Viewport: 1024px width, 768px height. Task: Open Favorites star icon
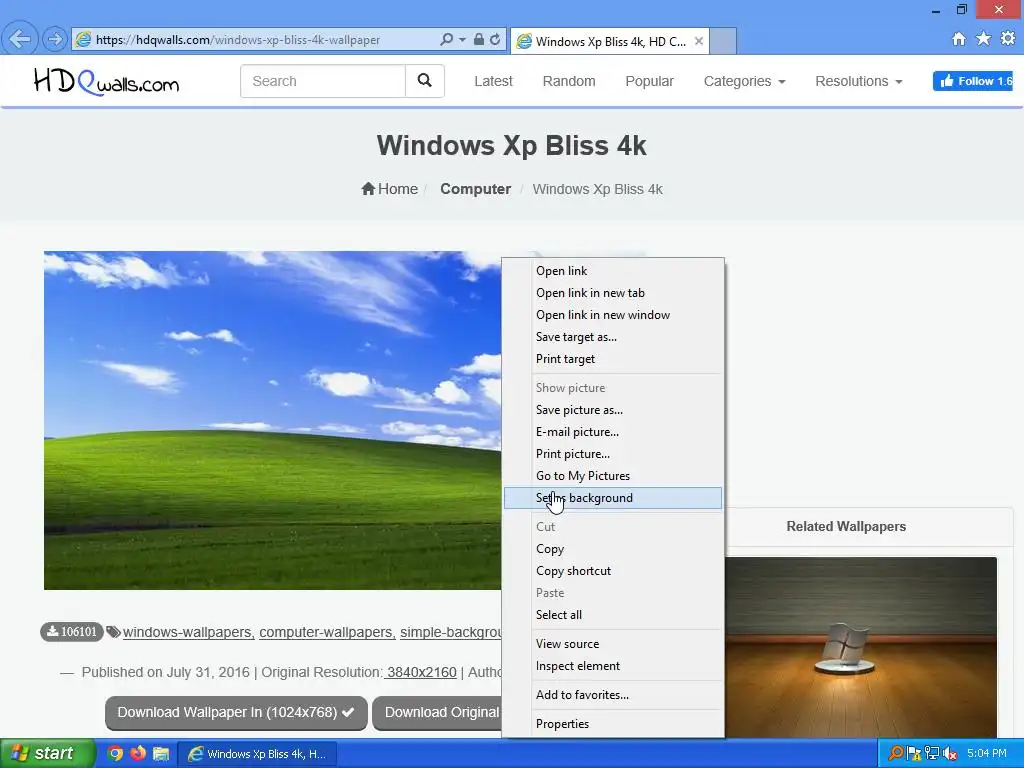coord(984,39)
